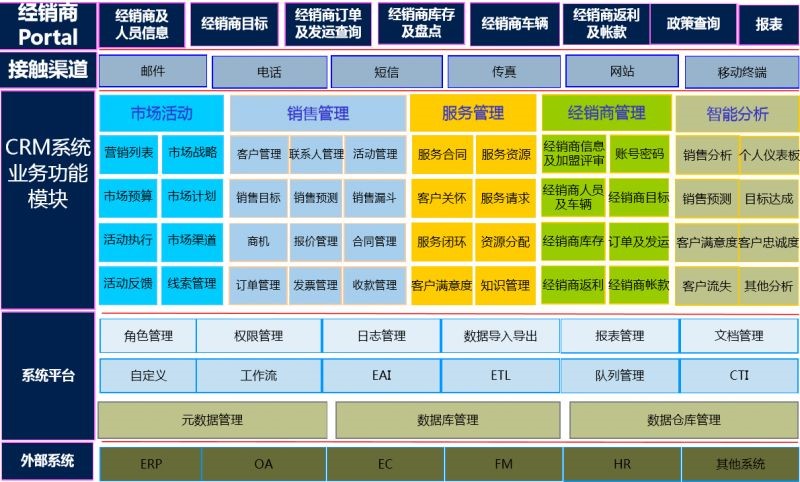Click the 客户流失 analysis tile
Viewport: 800px width, 482px height.
(x=706, y=286)
